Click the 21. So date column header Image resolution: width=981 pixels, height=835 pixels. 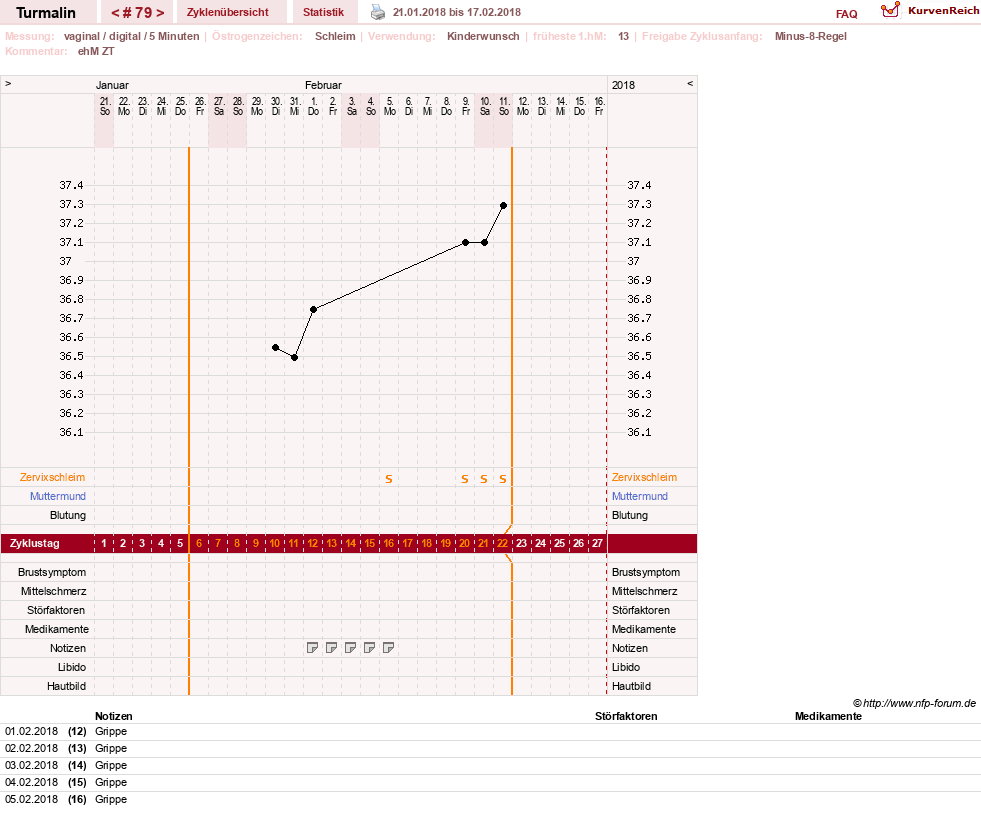(x=104, y=106)
